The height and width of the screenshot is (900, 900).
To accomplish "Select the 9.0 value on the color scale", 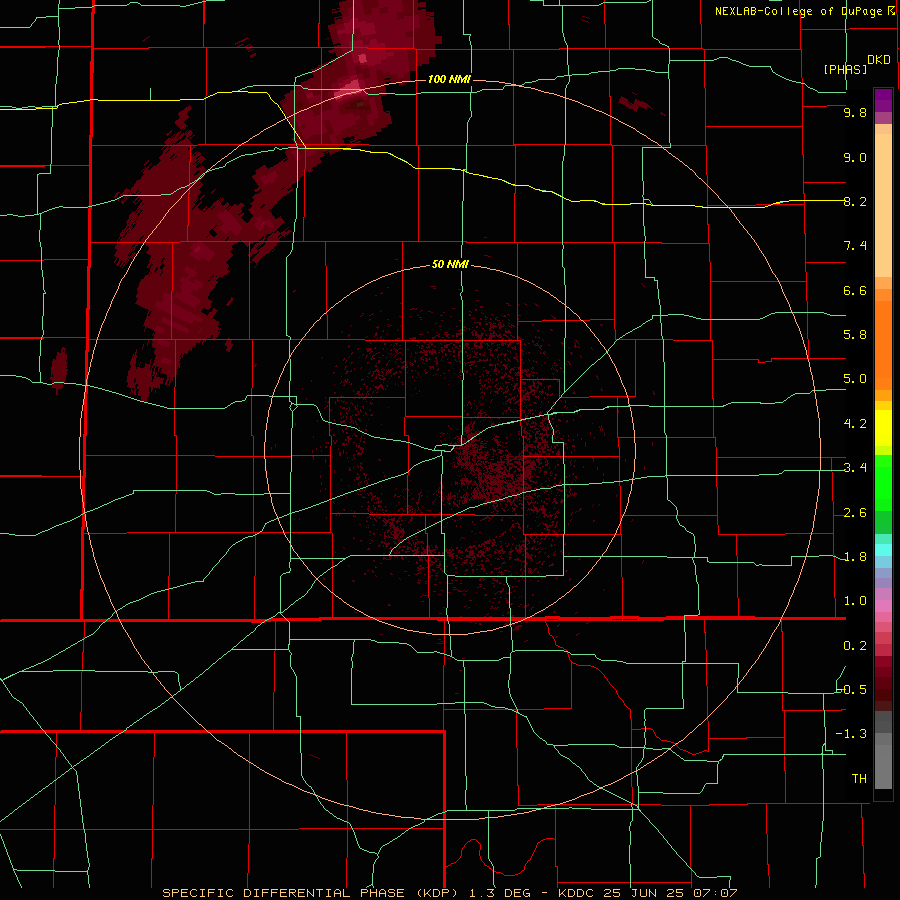I will coord(855,157).
